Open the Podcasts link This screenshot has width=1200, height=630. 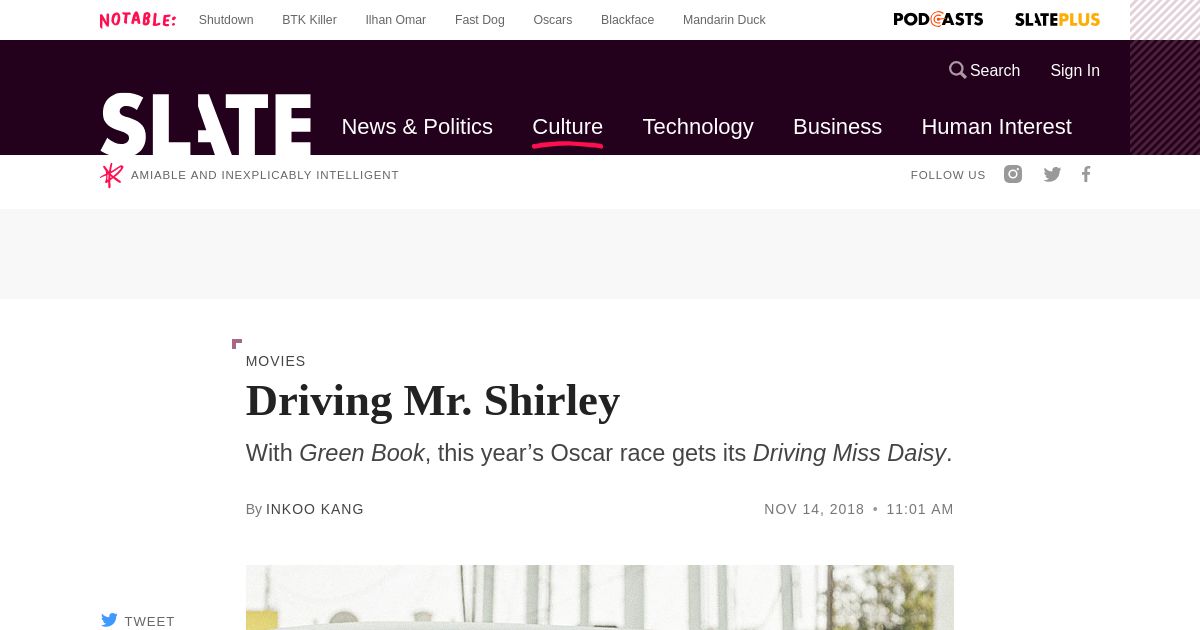coord(938,19)
